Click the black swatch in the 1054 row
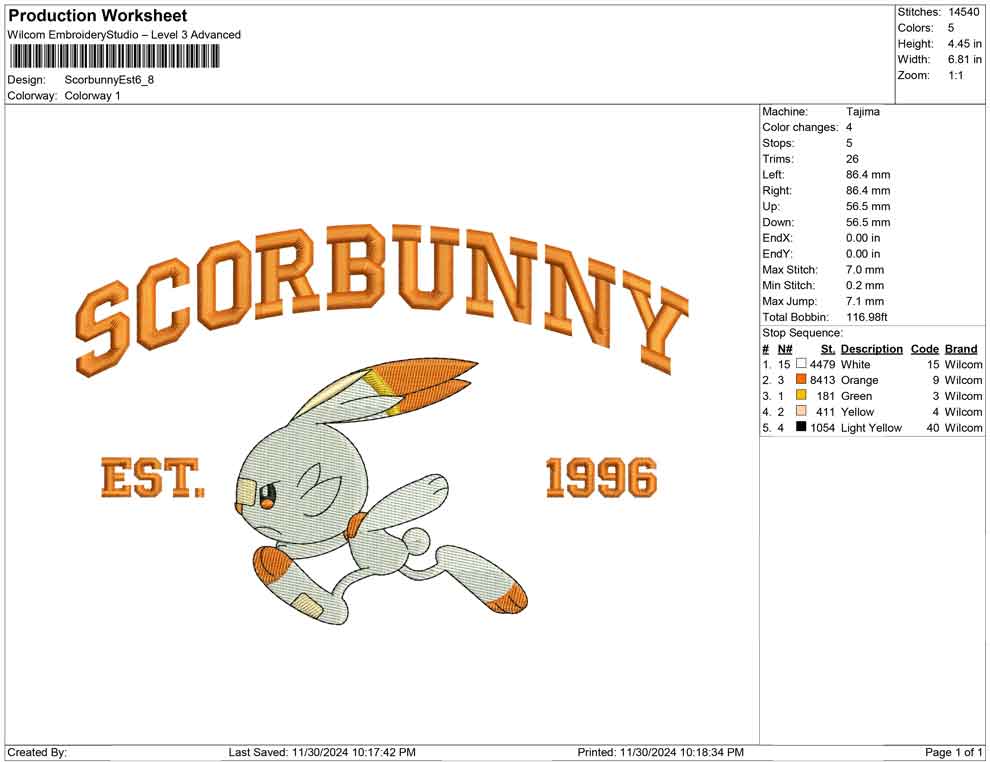This screenshot has height=762, width=990. 801,427
